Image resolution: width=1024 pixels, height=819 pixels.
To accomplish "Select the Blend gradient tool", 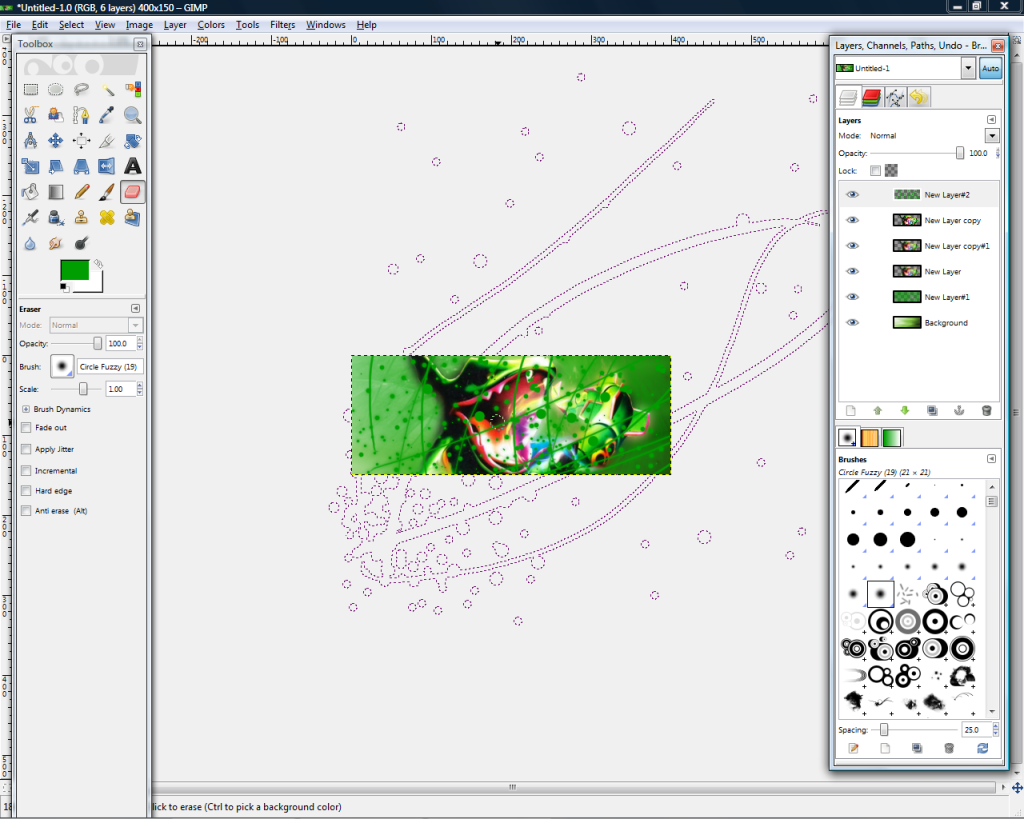I will 56,192.
